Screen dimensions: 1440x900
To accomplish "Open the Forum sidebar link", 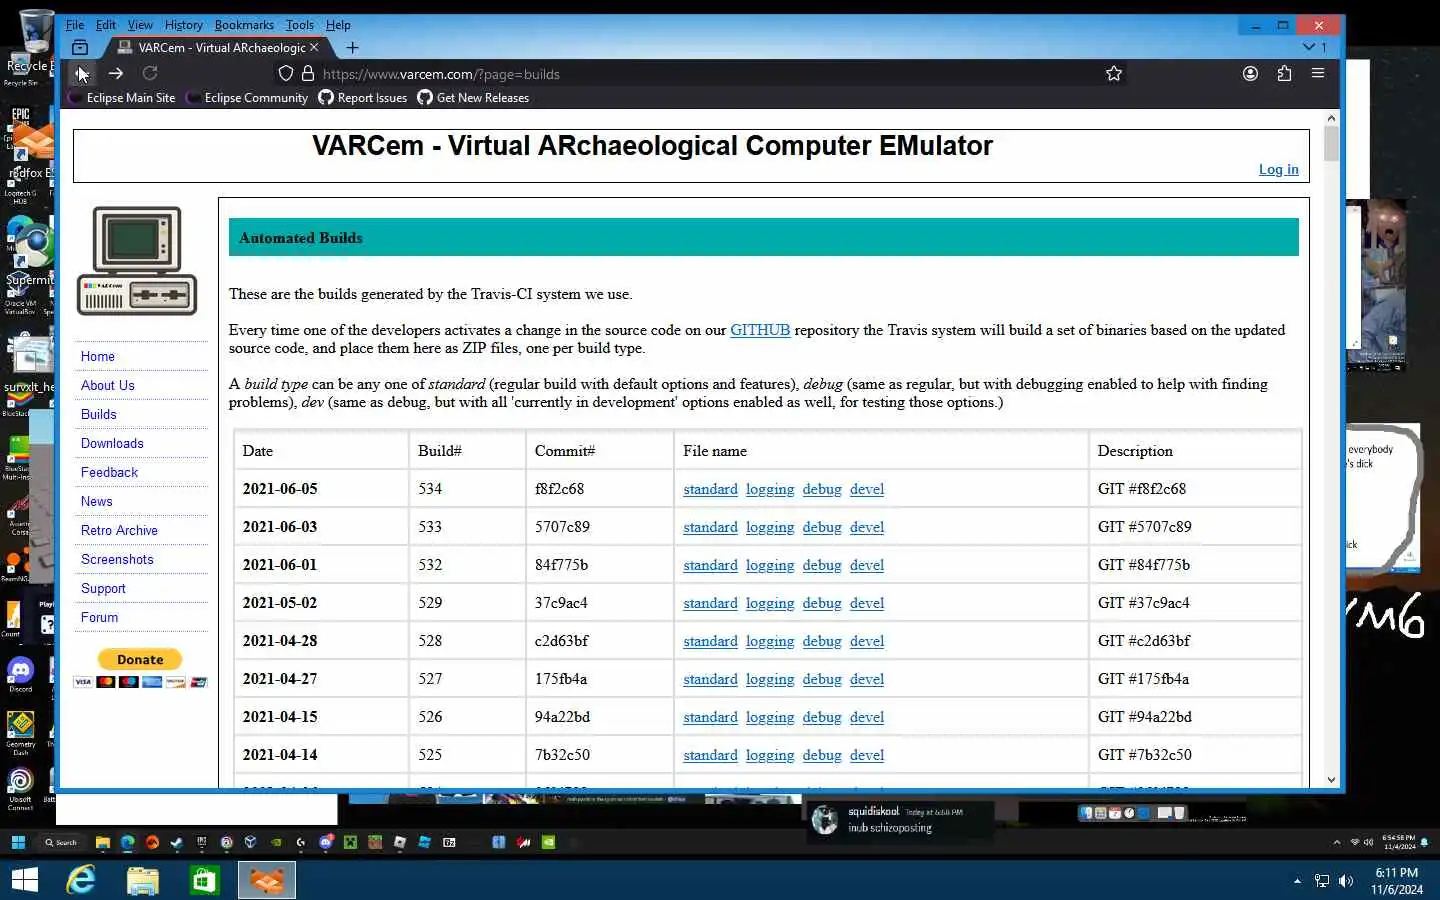I will [x=99, y=617].
